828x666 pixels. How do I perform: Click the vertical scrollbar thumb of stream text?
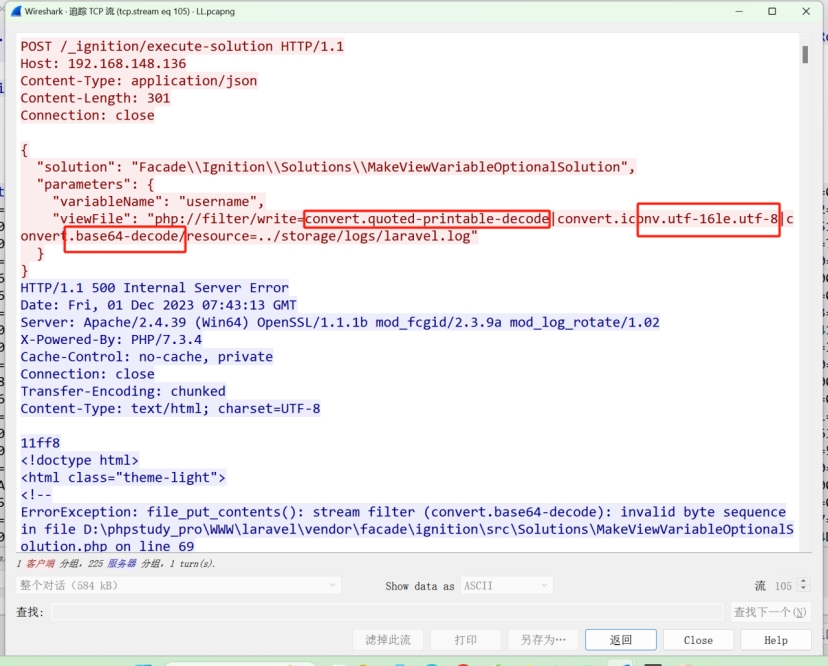coord(805,54)
